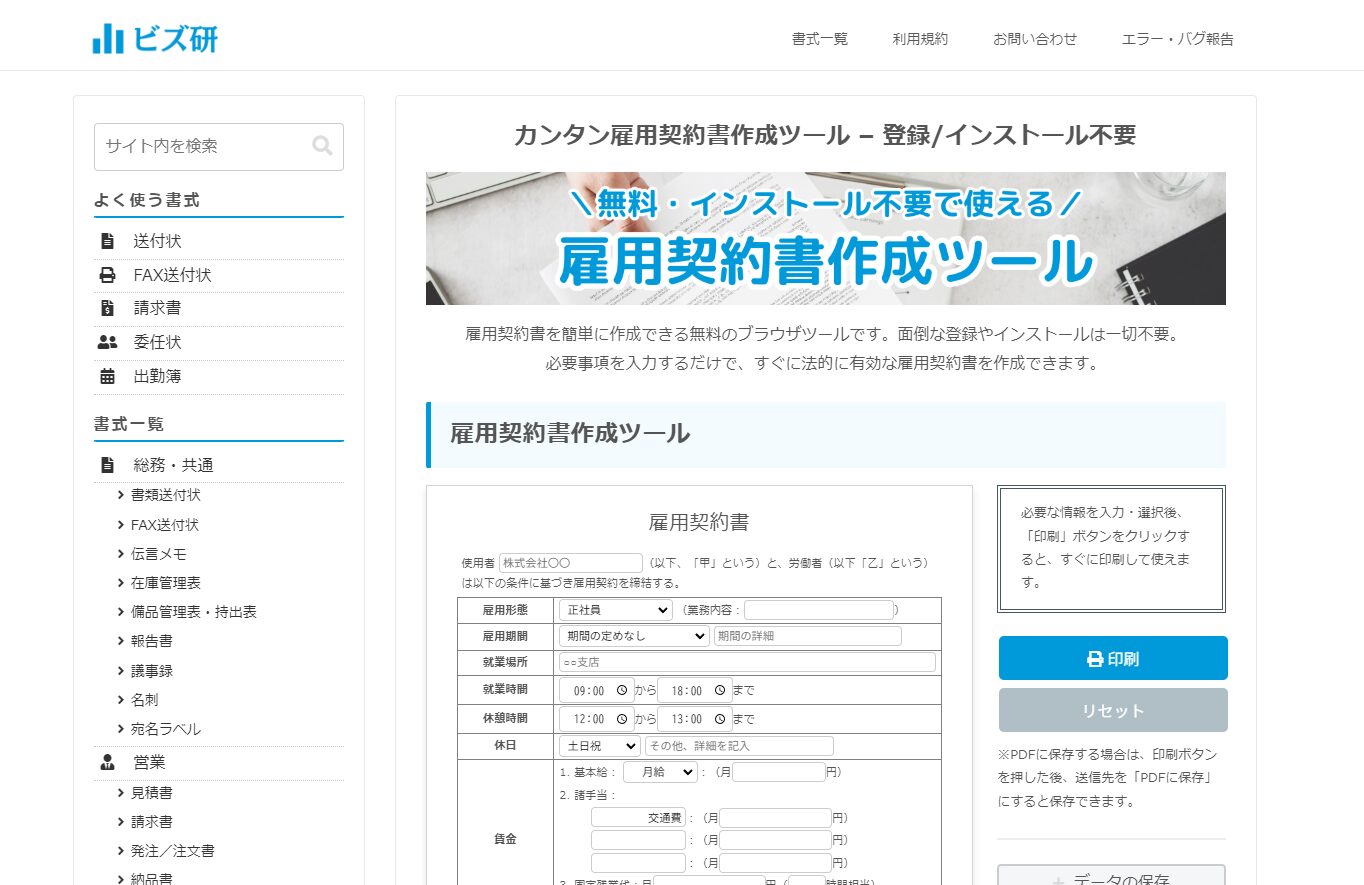Click the calendar icon beside 出勤簿
1364x885 pixels.
107,376
